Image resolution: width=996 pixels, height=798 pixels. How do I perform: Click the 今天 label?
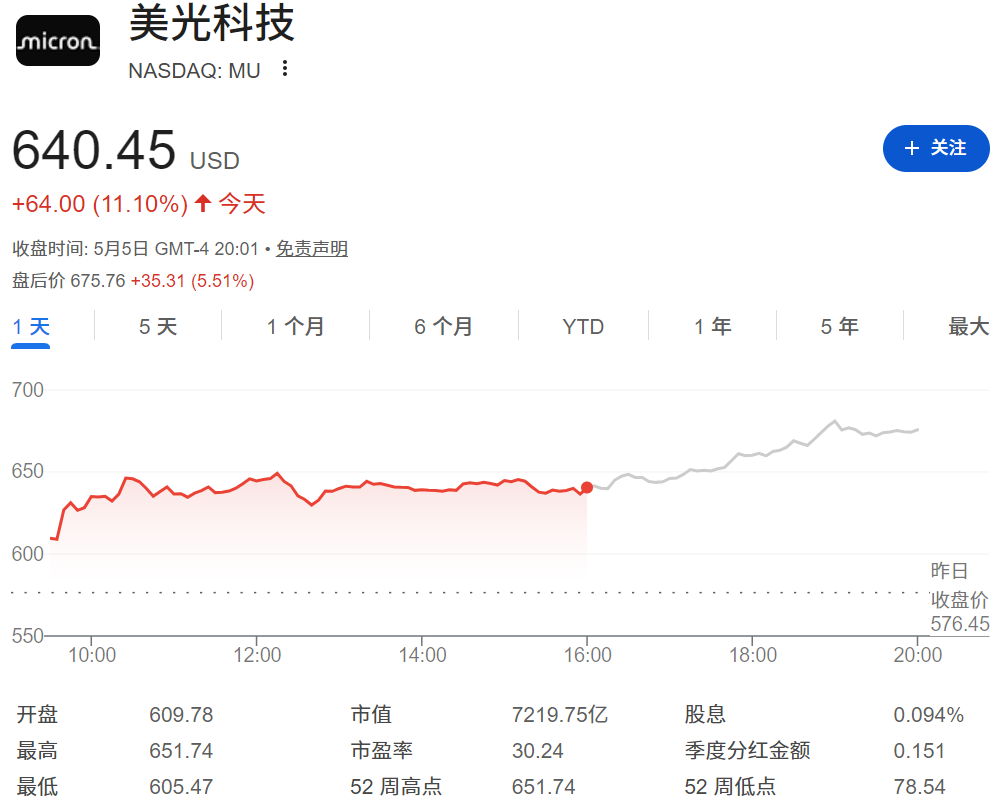point(242,204)
